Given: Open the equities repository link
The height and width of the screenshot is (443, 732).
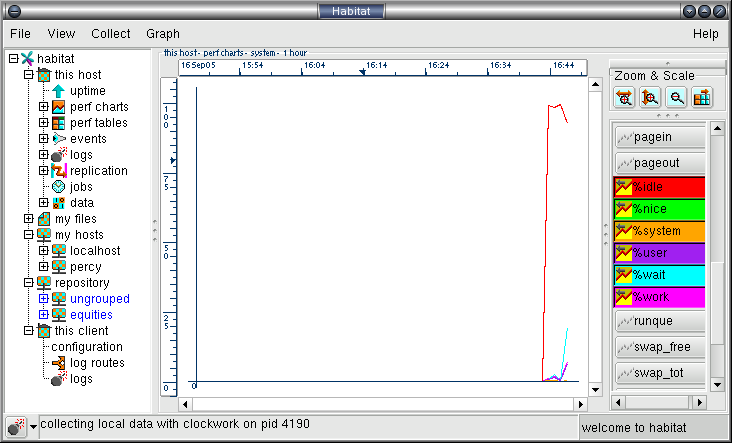Looking at the screenshot, I should coord(92,315).
